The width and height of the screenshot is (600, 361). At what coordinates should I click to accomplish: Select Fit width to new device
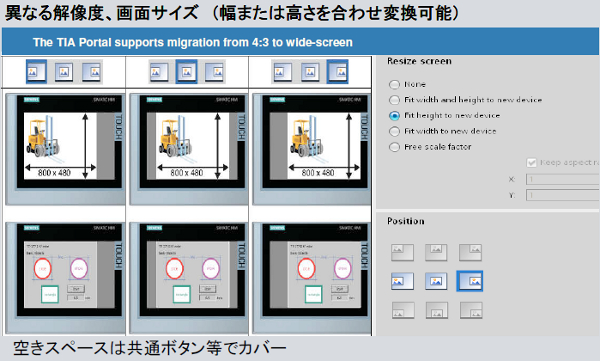click(x=394, y=131)
